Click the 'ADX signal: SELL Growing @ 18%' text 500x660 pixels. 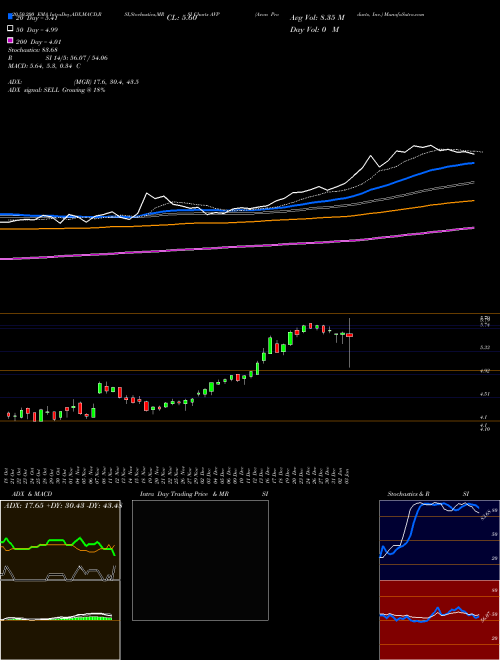tap(56, 90)
